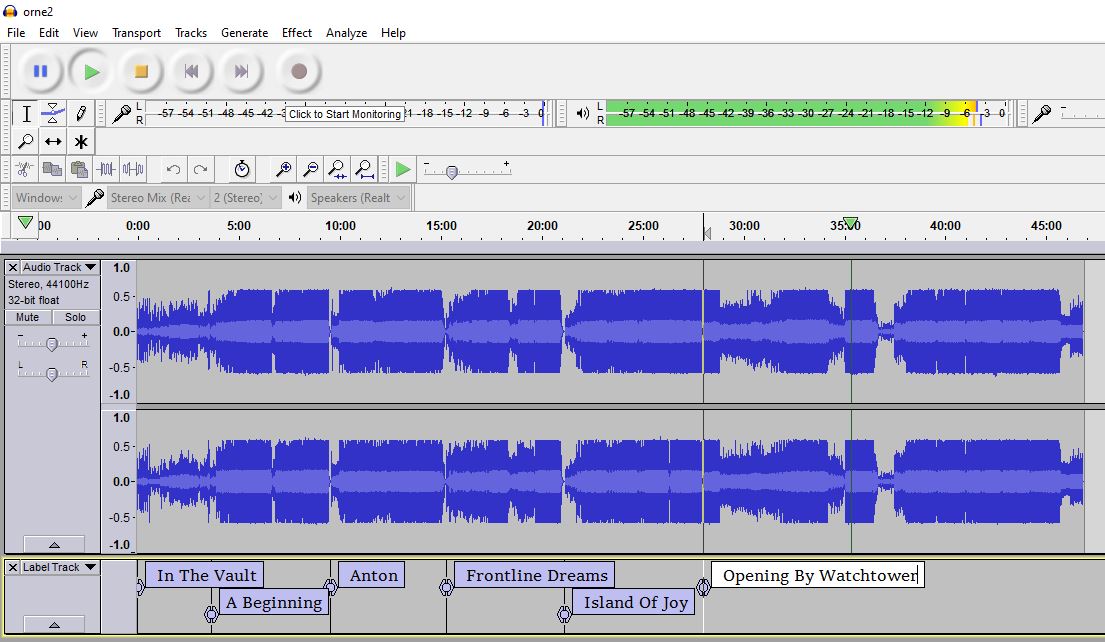This screenshot has height=642, width=1105.
Task: Click the Audio Track pan slider
Action: (x=52, y=374)
